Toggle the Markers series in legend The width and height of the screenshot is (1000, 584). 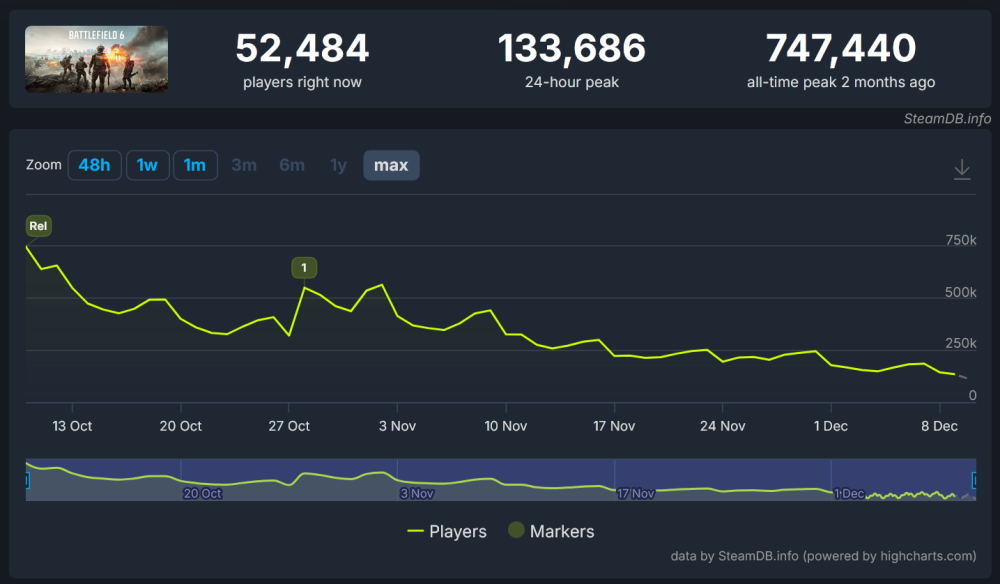coord(551,530)
